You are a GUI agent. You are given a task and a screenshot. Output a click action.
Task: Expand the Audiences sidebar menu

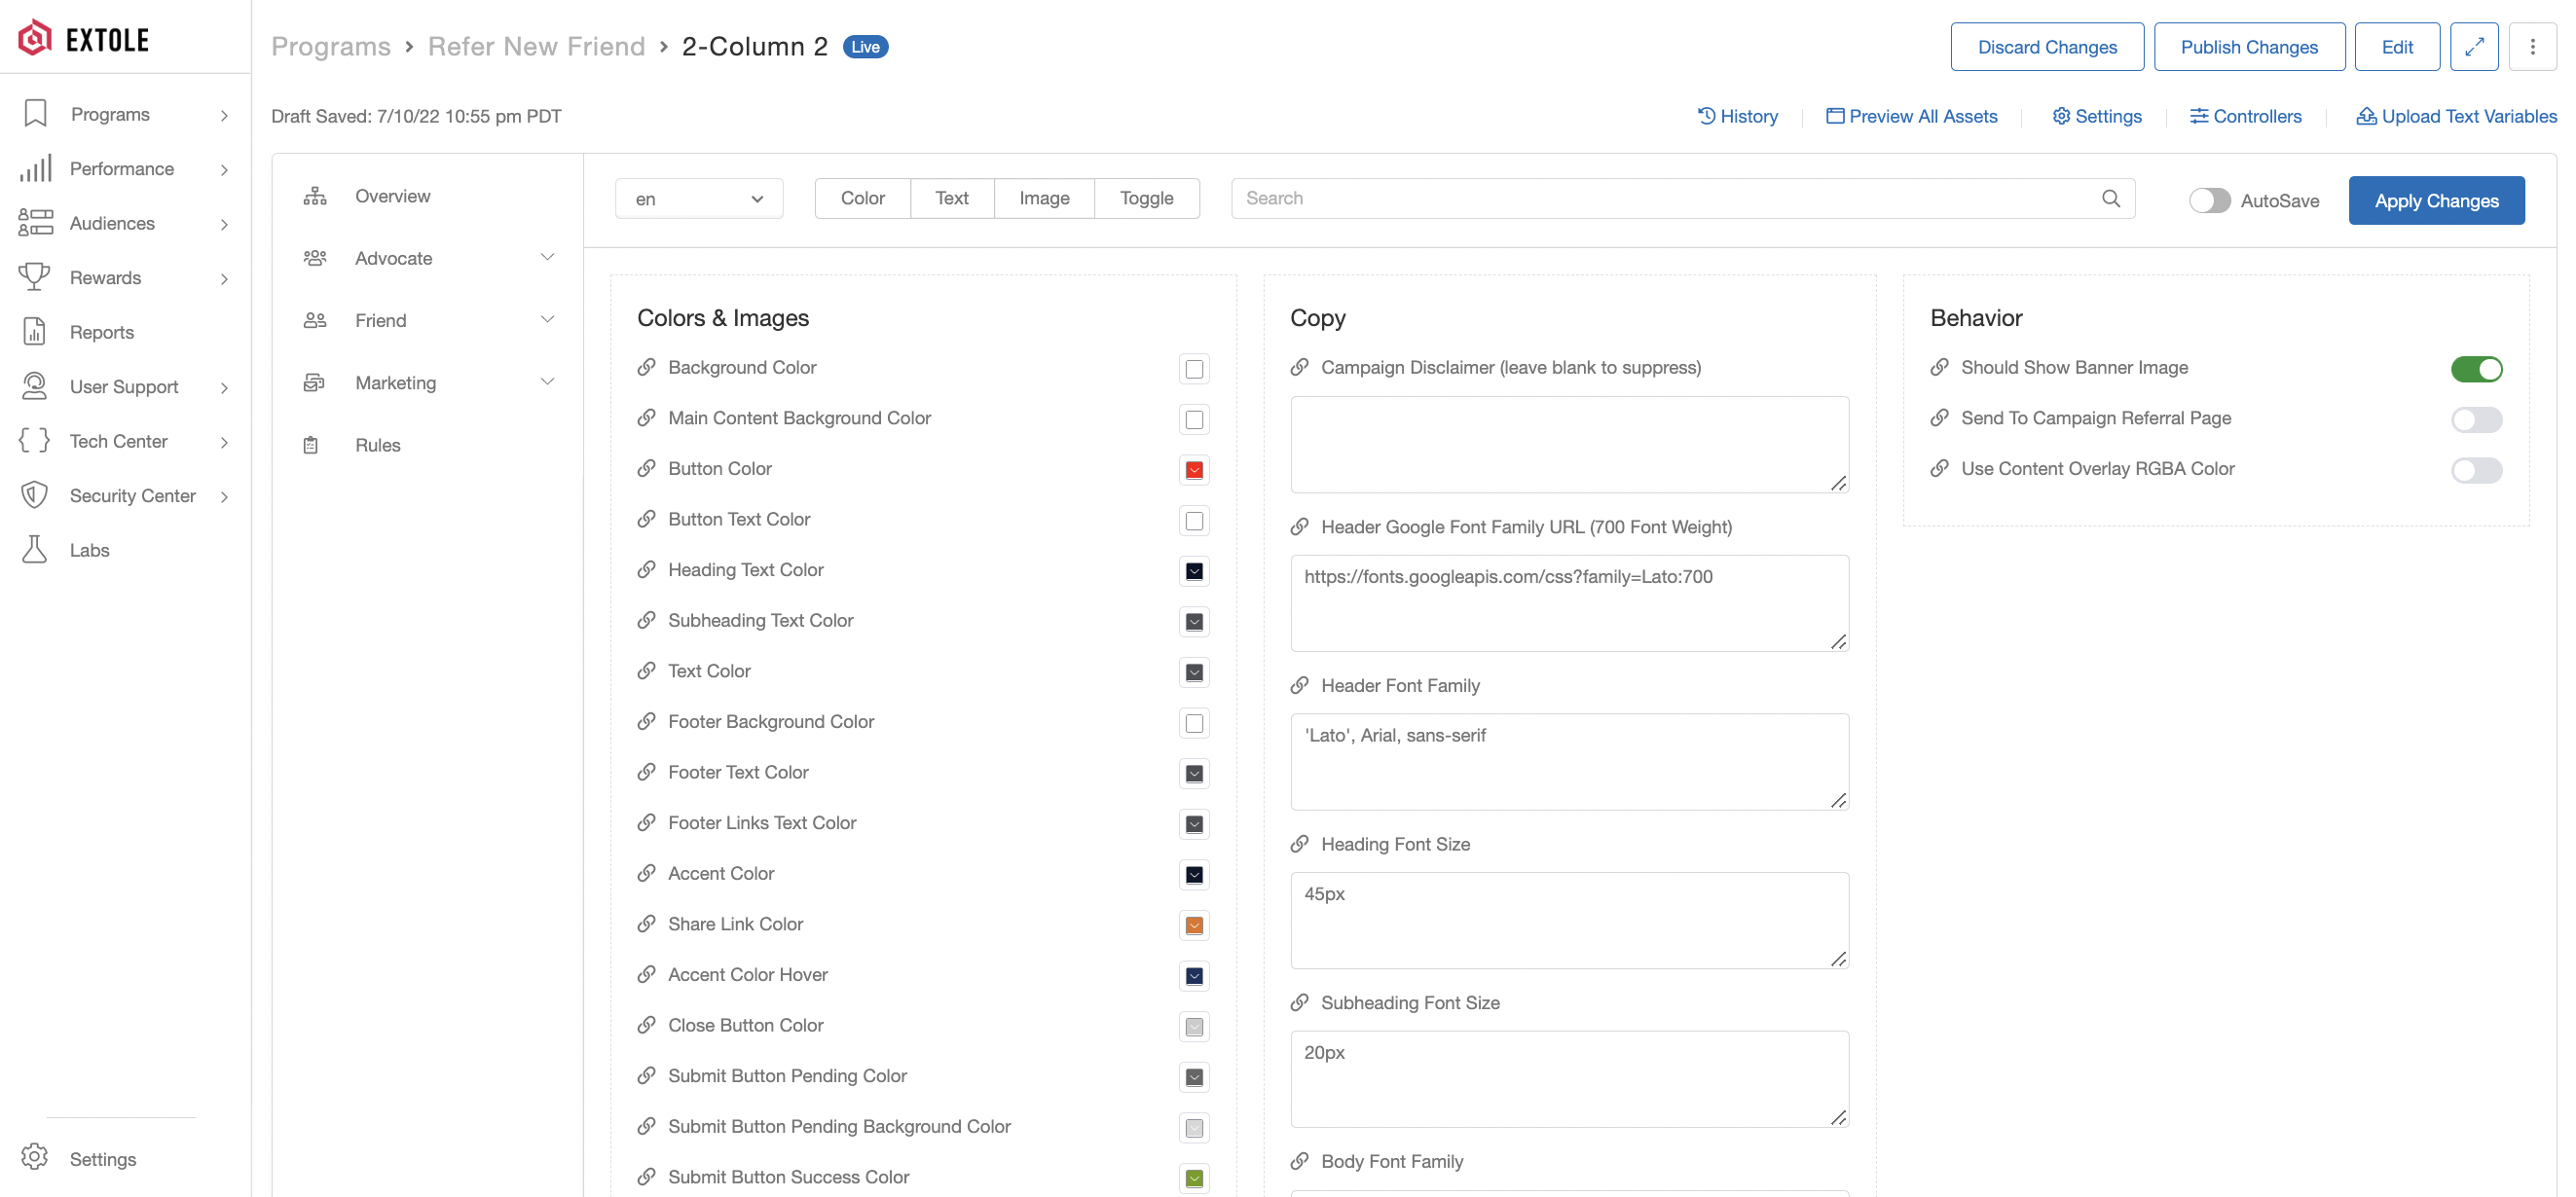tap(224, 224)
